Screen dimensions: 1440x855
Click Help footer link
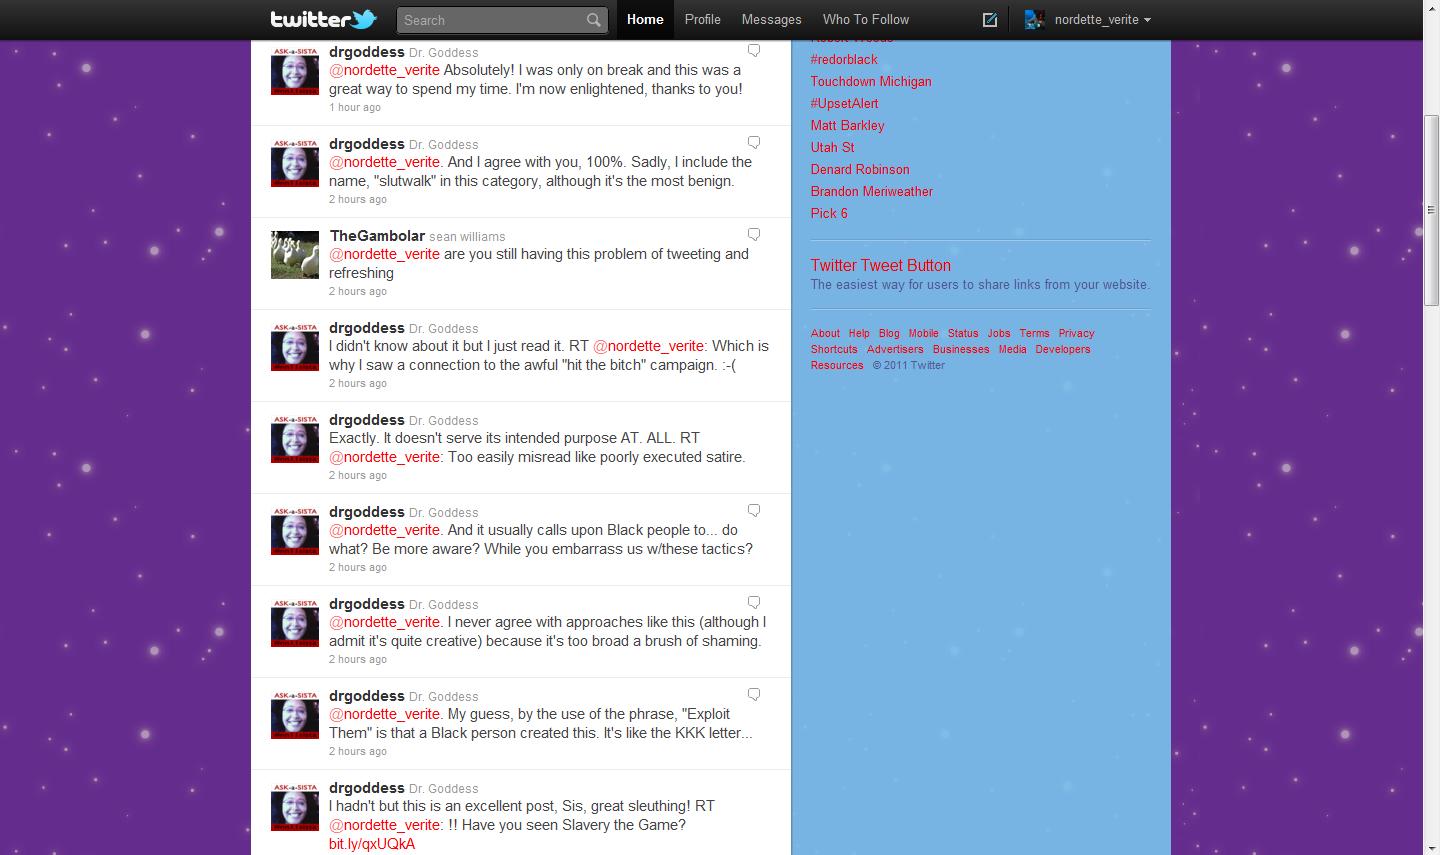tap(859, 333)
